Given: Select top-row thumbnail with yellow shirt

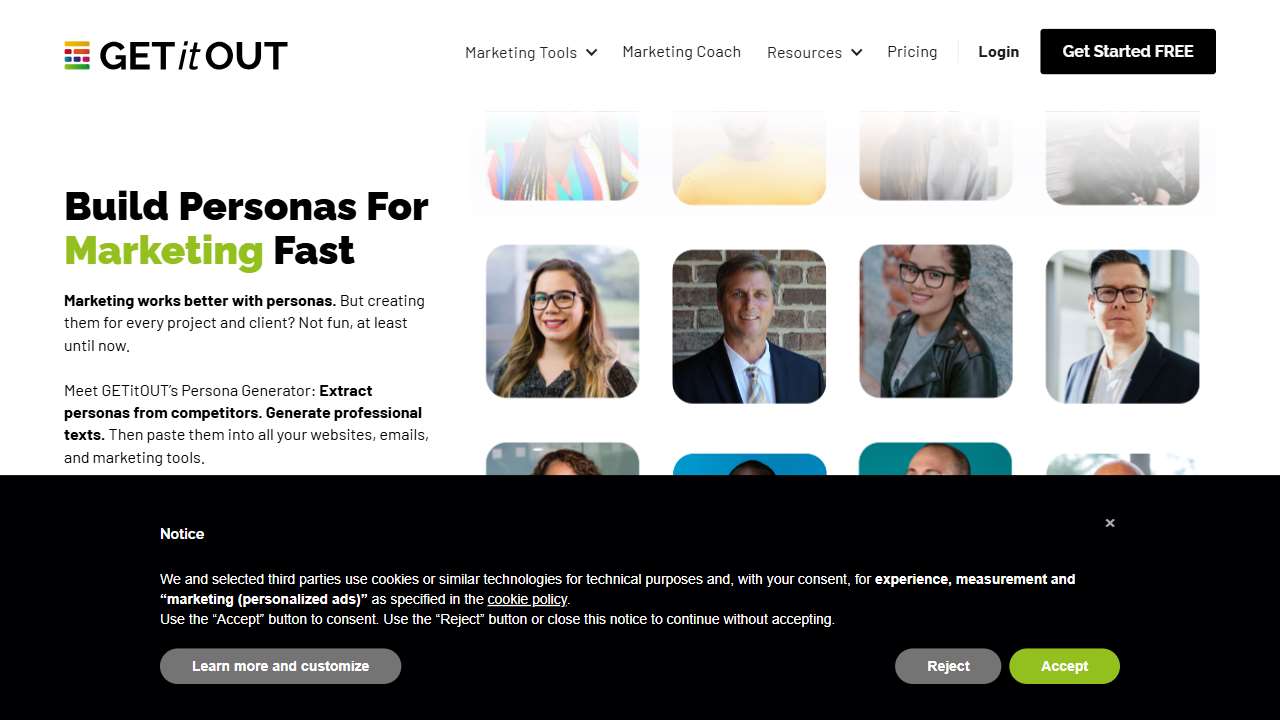Looking at the screenshot, I should pyautogui.click(x=749, y=158).
